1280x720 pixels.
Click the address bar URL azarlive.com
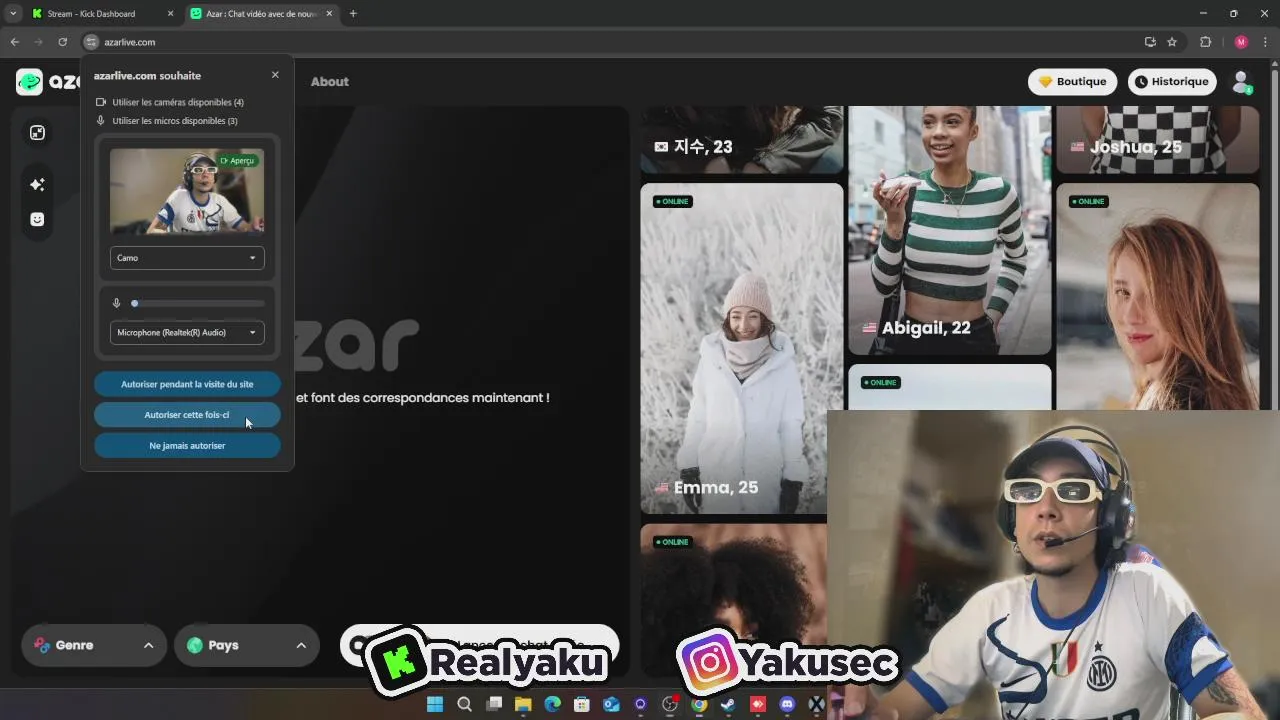click(x=130, y=42)
